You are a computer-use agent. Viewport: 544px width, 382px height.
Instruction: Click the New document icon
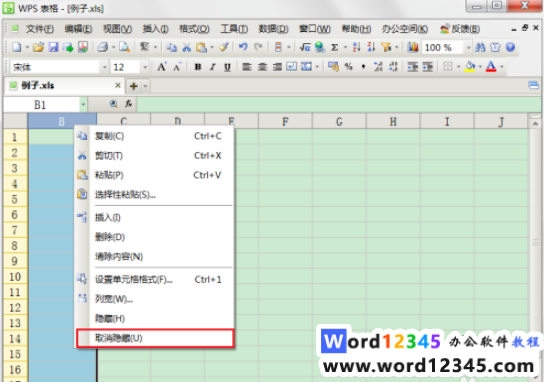pyautogui.click(x=17, y=47)
